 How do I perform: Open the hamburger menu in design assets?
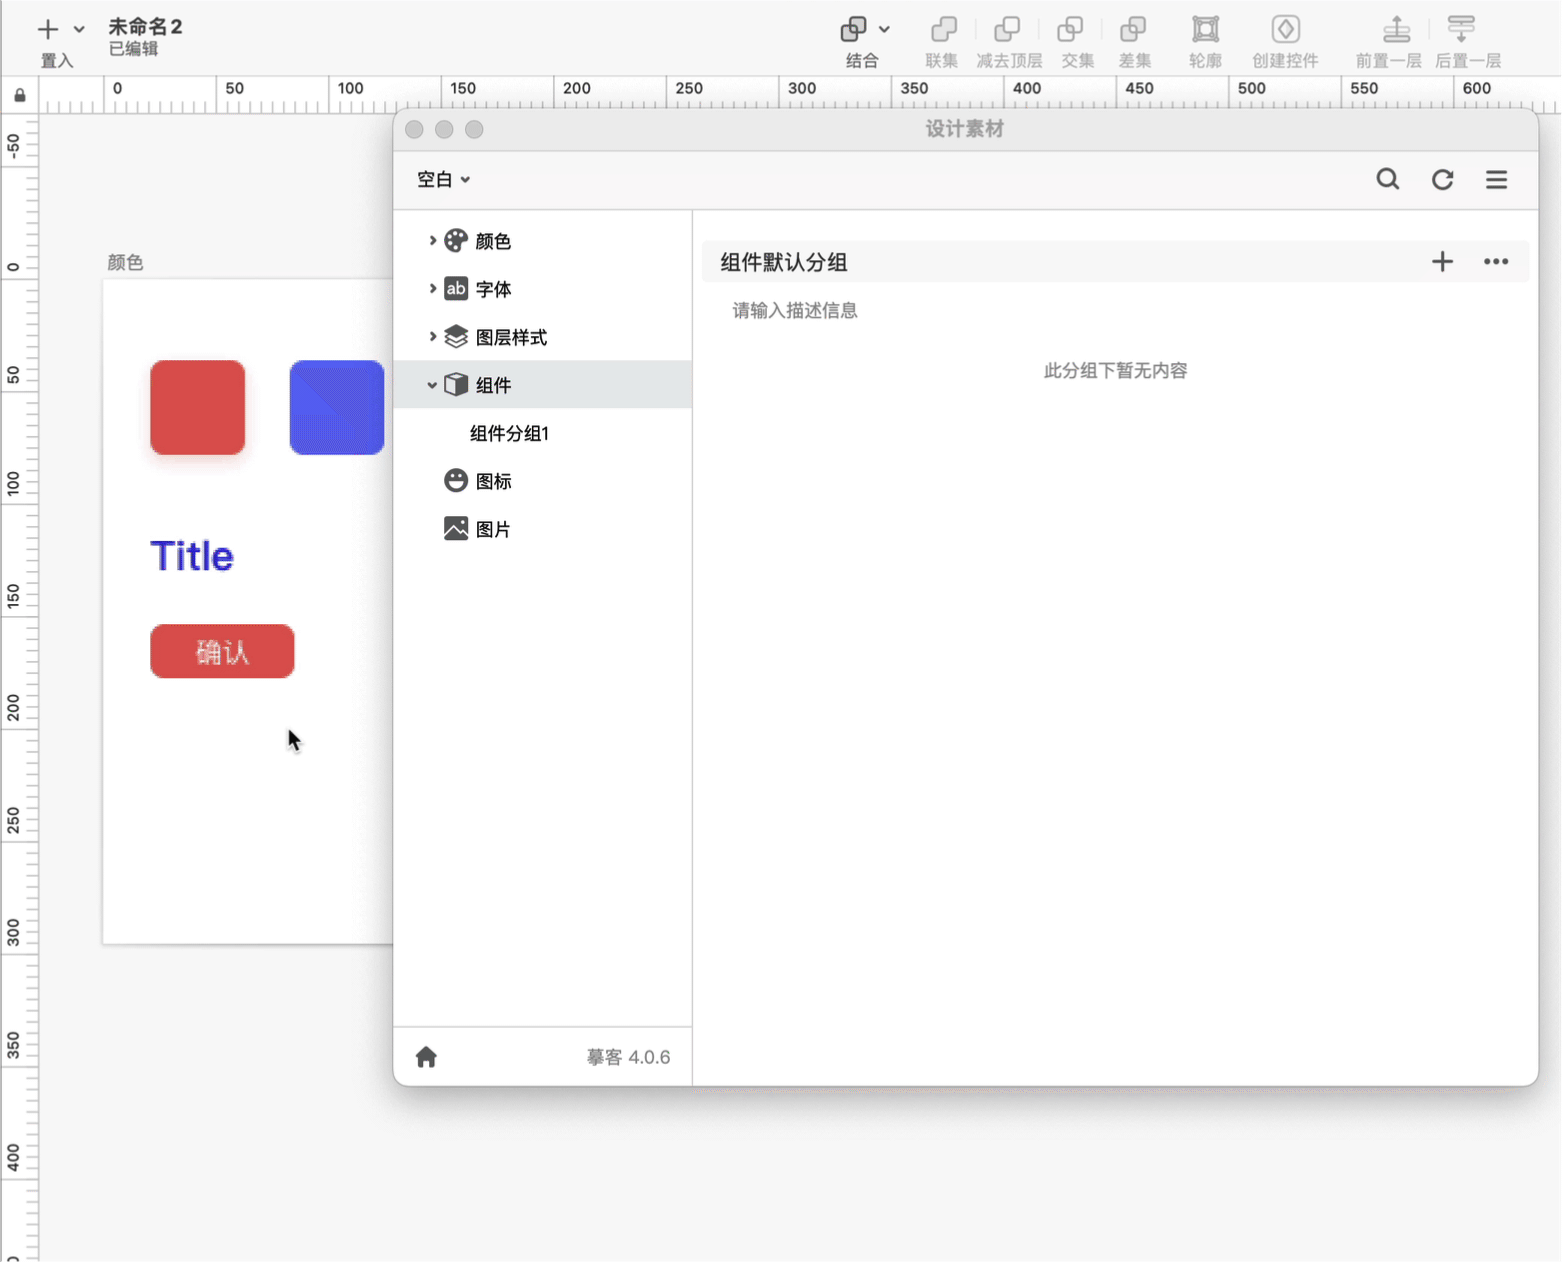click(1496, 179)
